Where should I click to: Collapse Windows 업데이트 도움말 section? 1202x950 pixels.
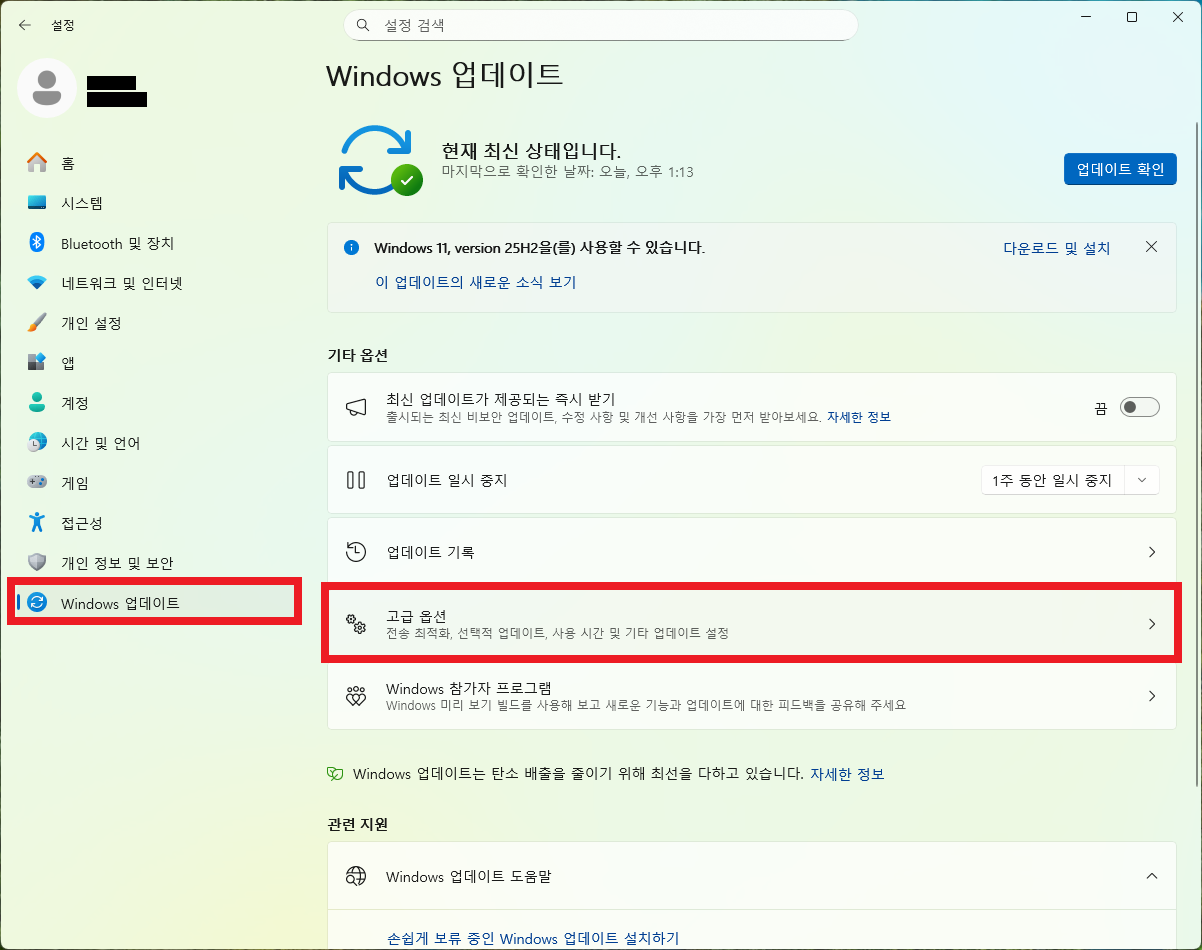coord(1152,876)
